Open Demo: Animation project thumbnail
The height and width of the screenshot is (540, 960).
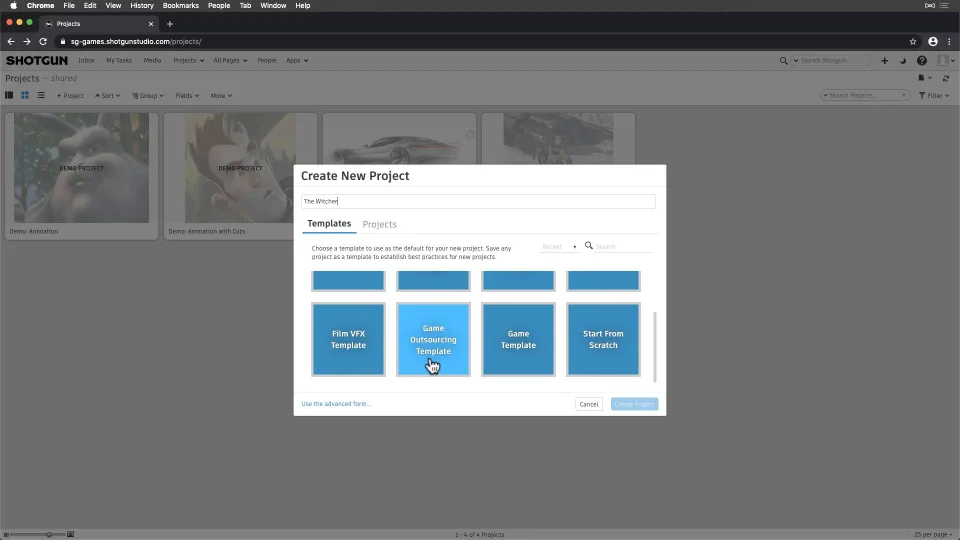[x=81, y=168]
